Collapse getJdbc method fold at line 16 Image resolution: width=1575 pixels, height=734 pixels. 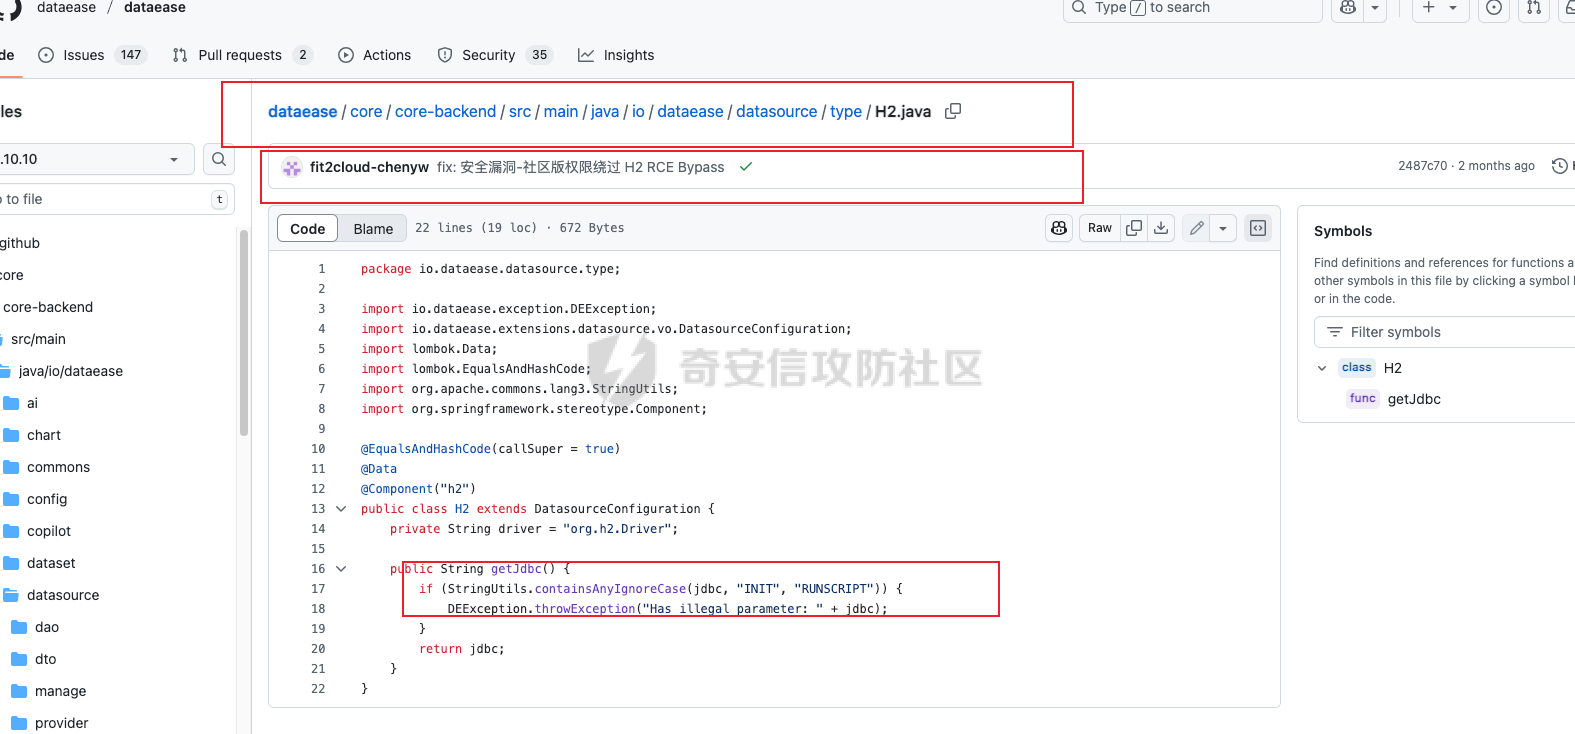coord(341,569)
